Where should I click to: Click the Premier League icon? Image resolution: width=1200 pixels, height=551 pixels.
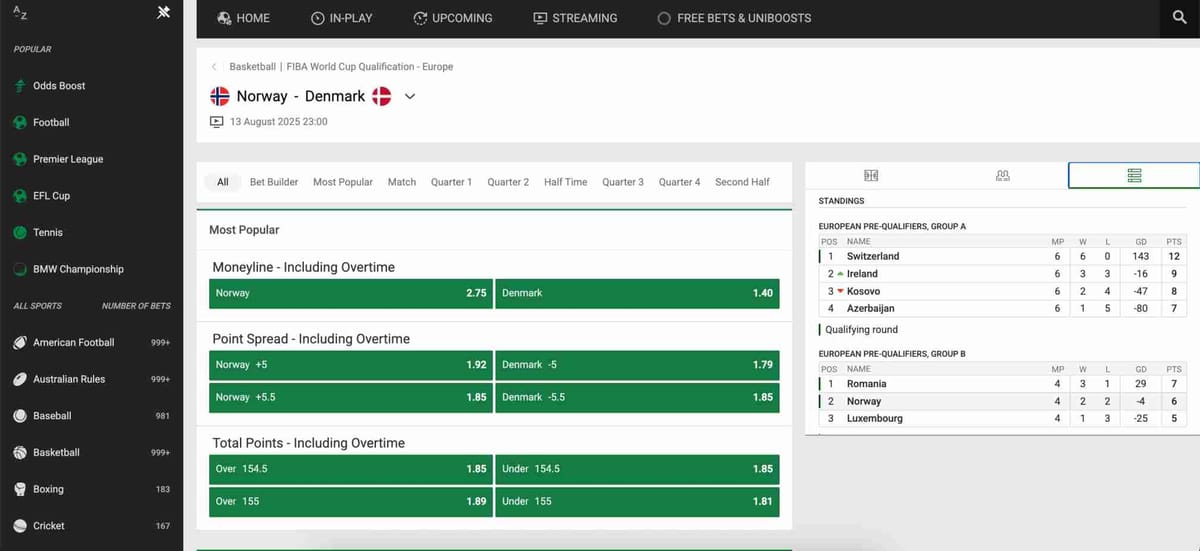point(20,159)
